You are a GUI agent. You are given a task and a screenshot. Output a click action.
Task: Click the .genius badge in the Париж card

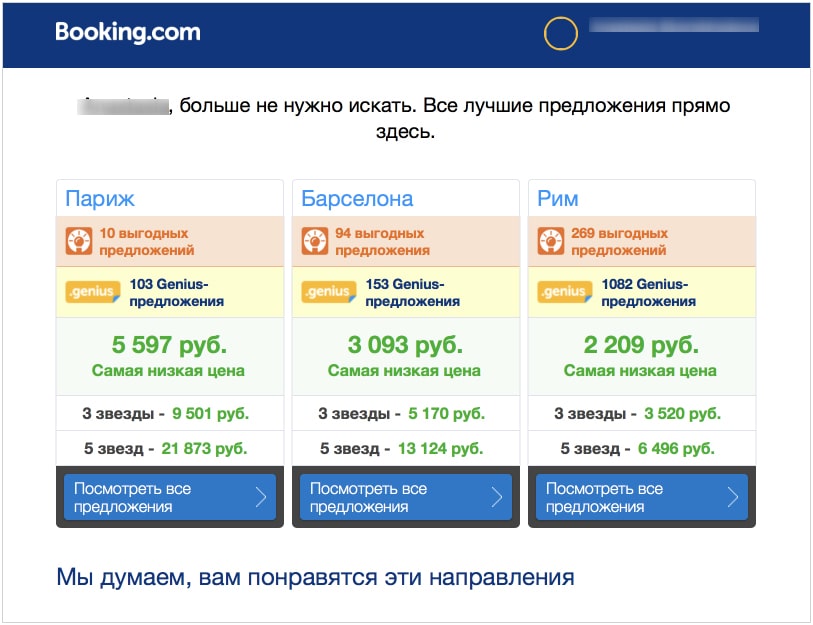click(93, 291)
